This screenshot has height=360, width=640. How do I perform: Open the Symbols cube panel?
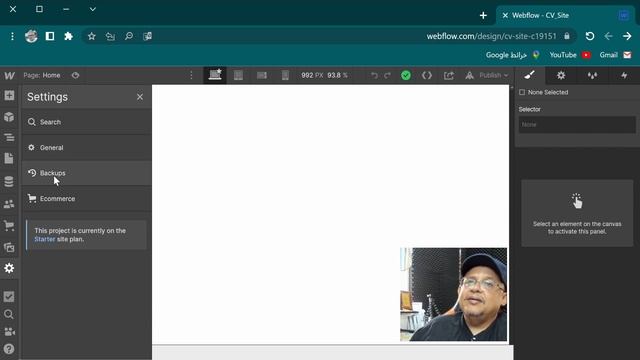tap(9, 117)
